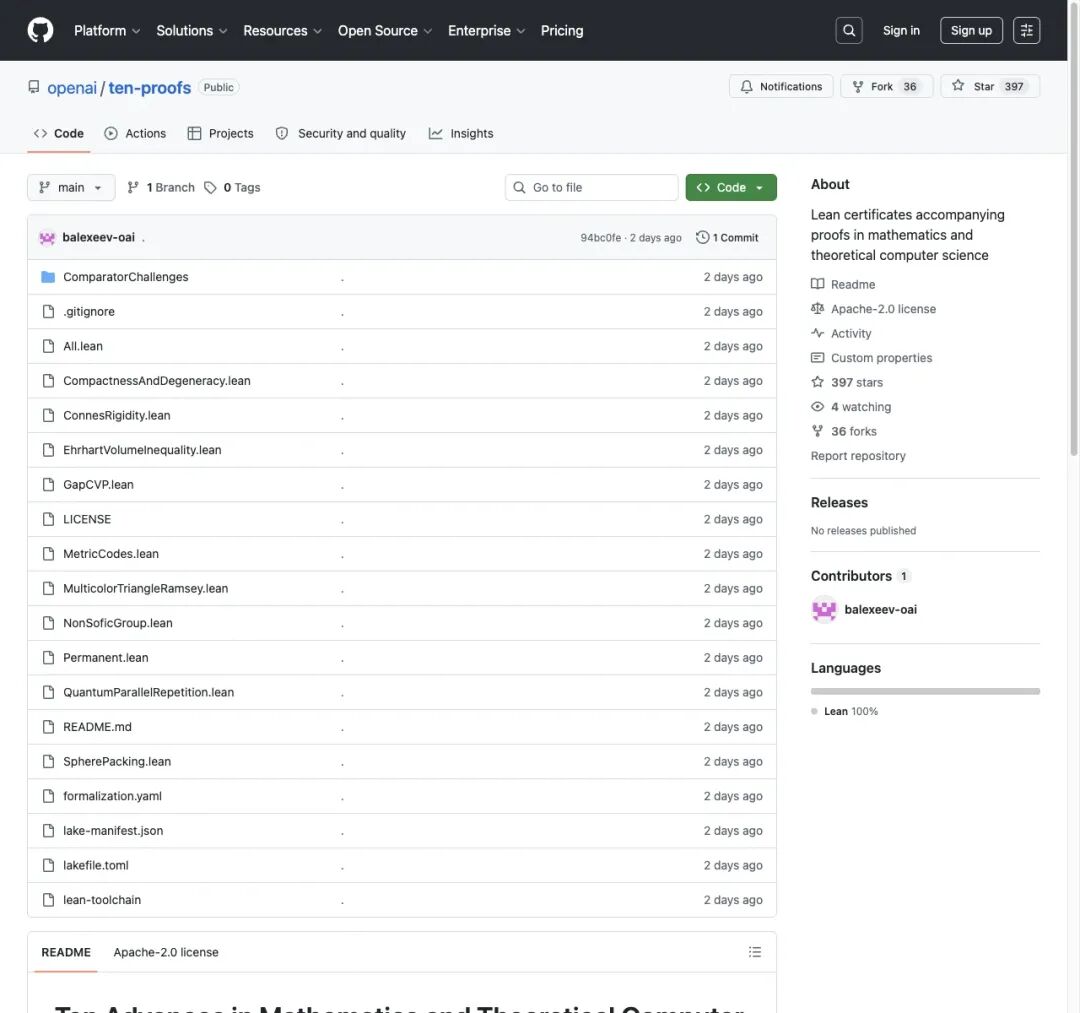Viewport: 1080px width, 1013px height.
Task: Open EhrhartVolumeInequality.lean file
Action: tap(142, 450)
